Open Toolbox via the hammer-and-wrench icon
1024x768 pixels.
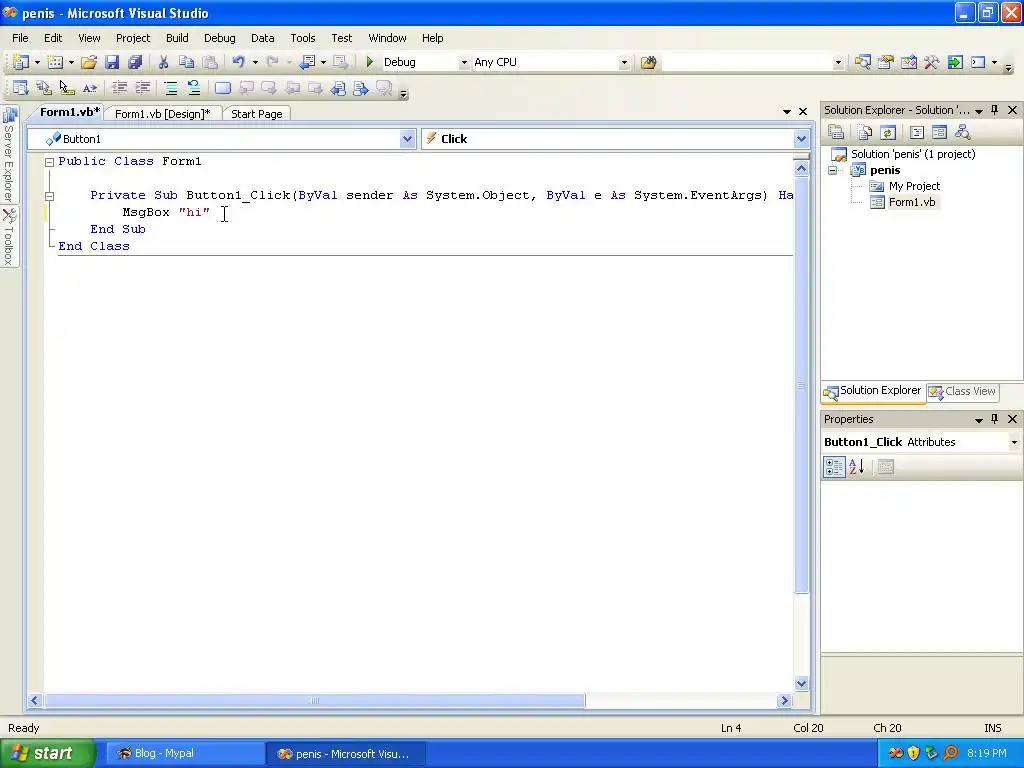click(932, 62)
